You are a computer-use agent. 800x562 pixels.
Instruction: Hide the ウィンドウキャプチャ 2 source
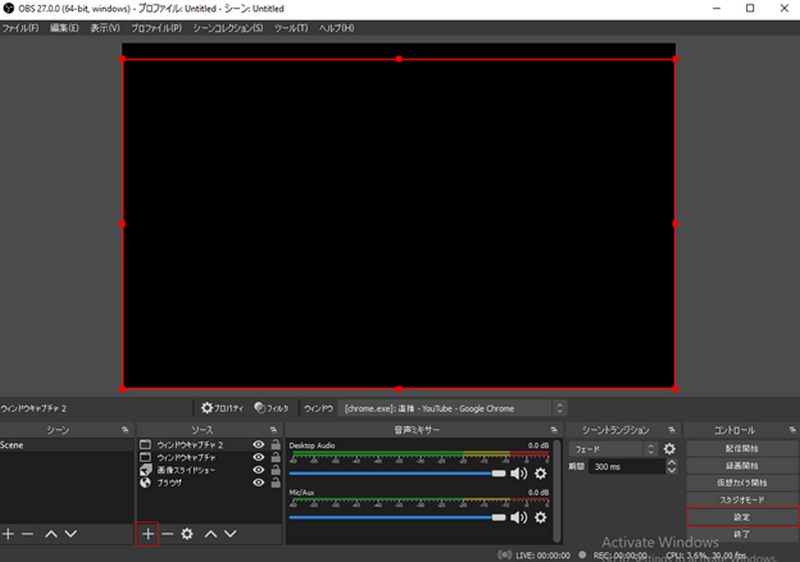(x=259, y=445)
